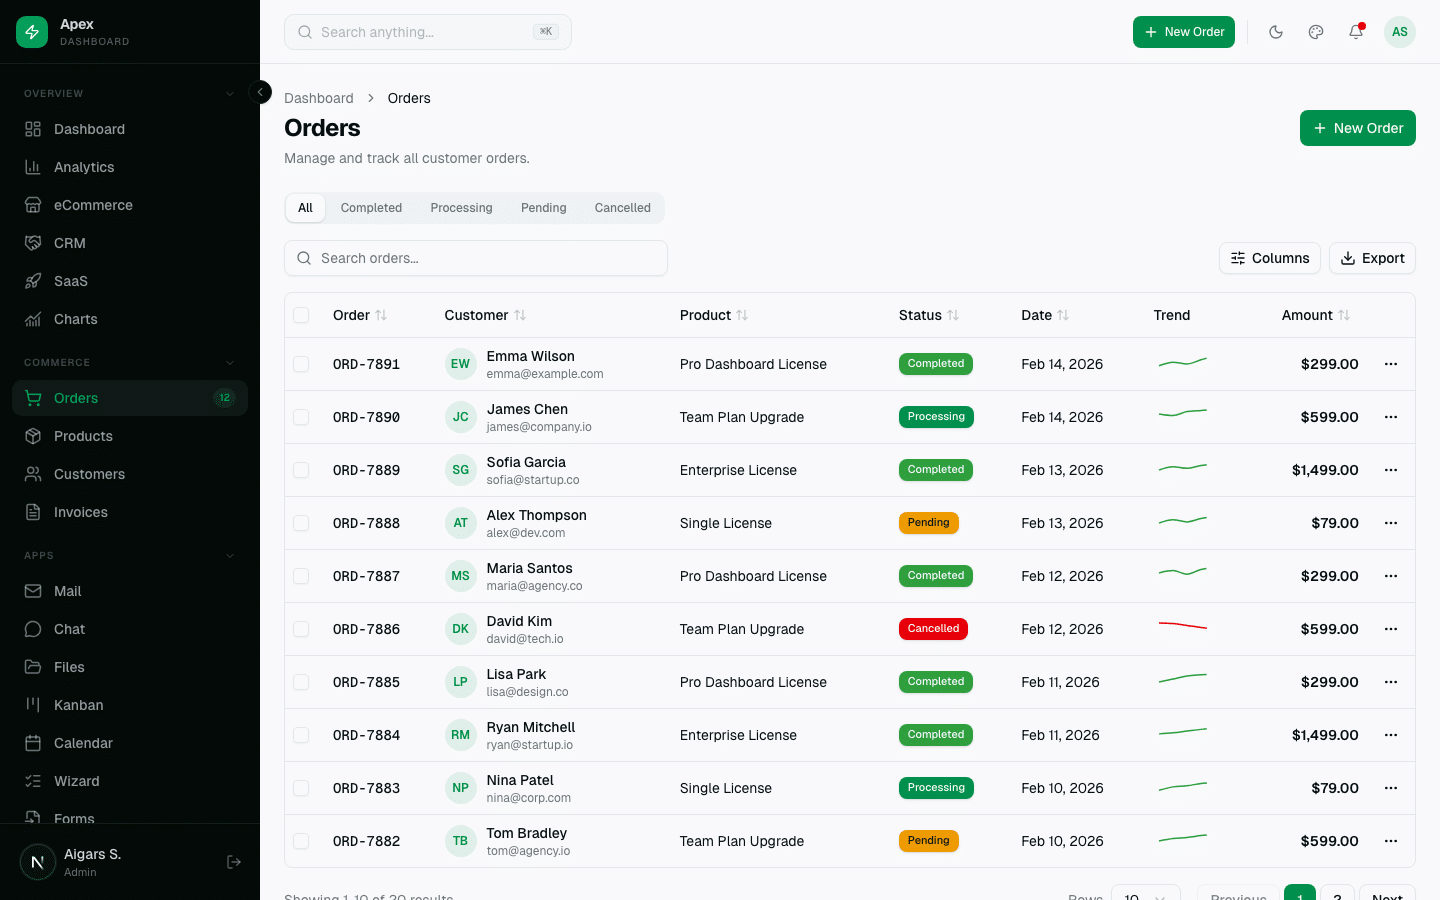Select the Processing status tab
The width and height of the screenshot is (1440, 900).
[461, 207]
